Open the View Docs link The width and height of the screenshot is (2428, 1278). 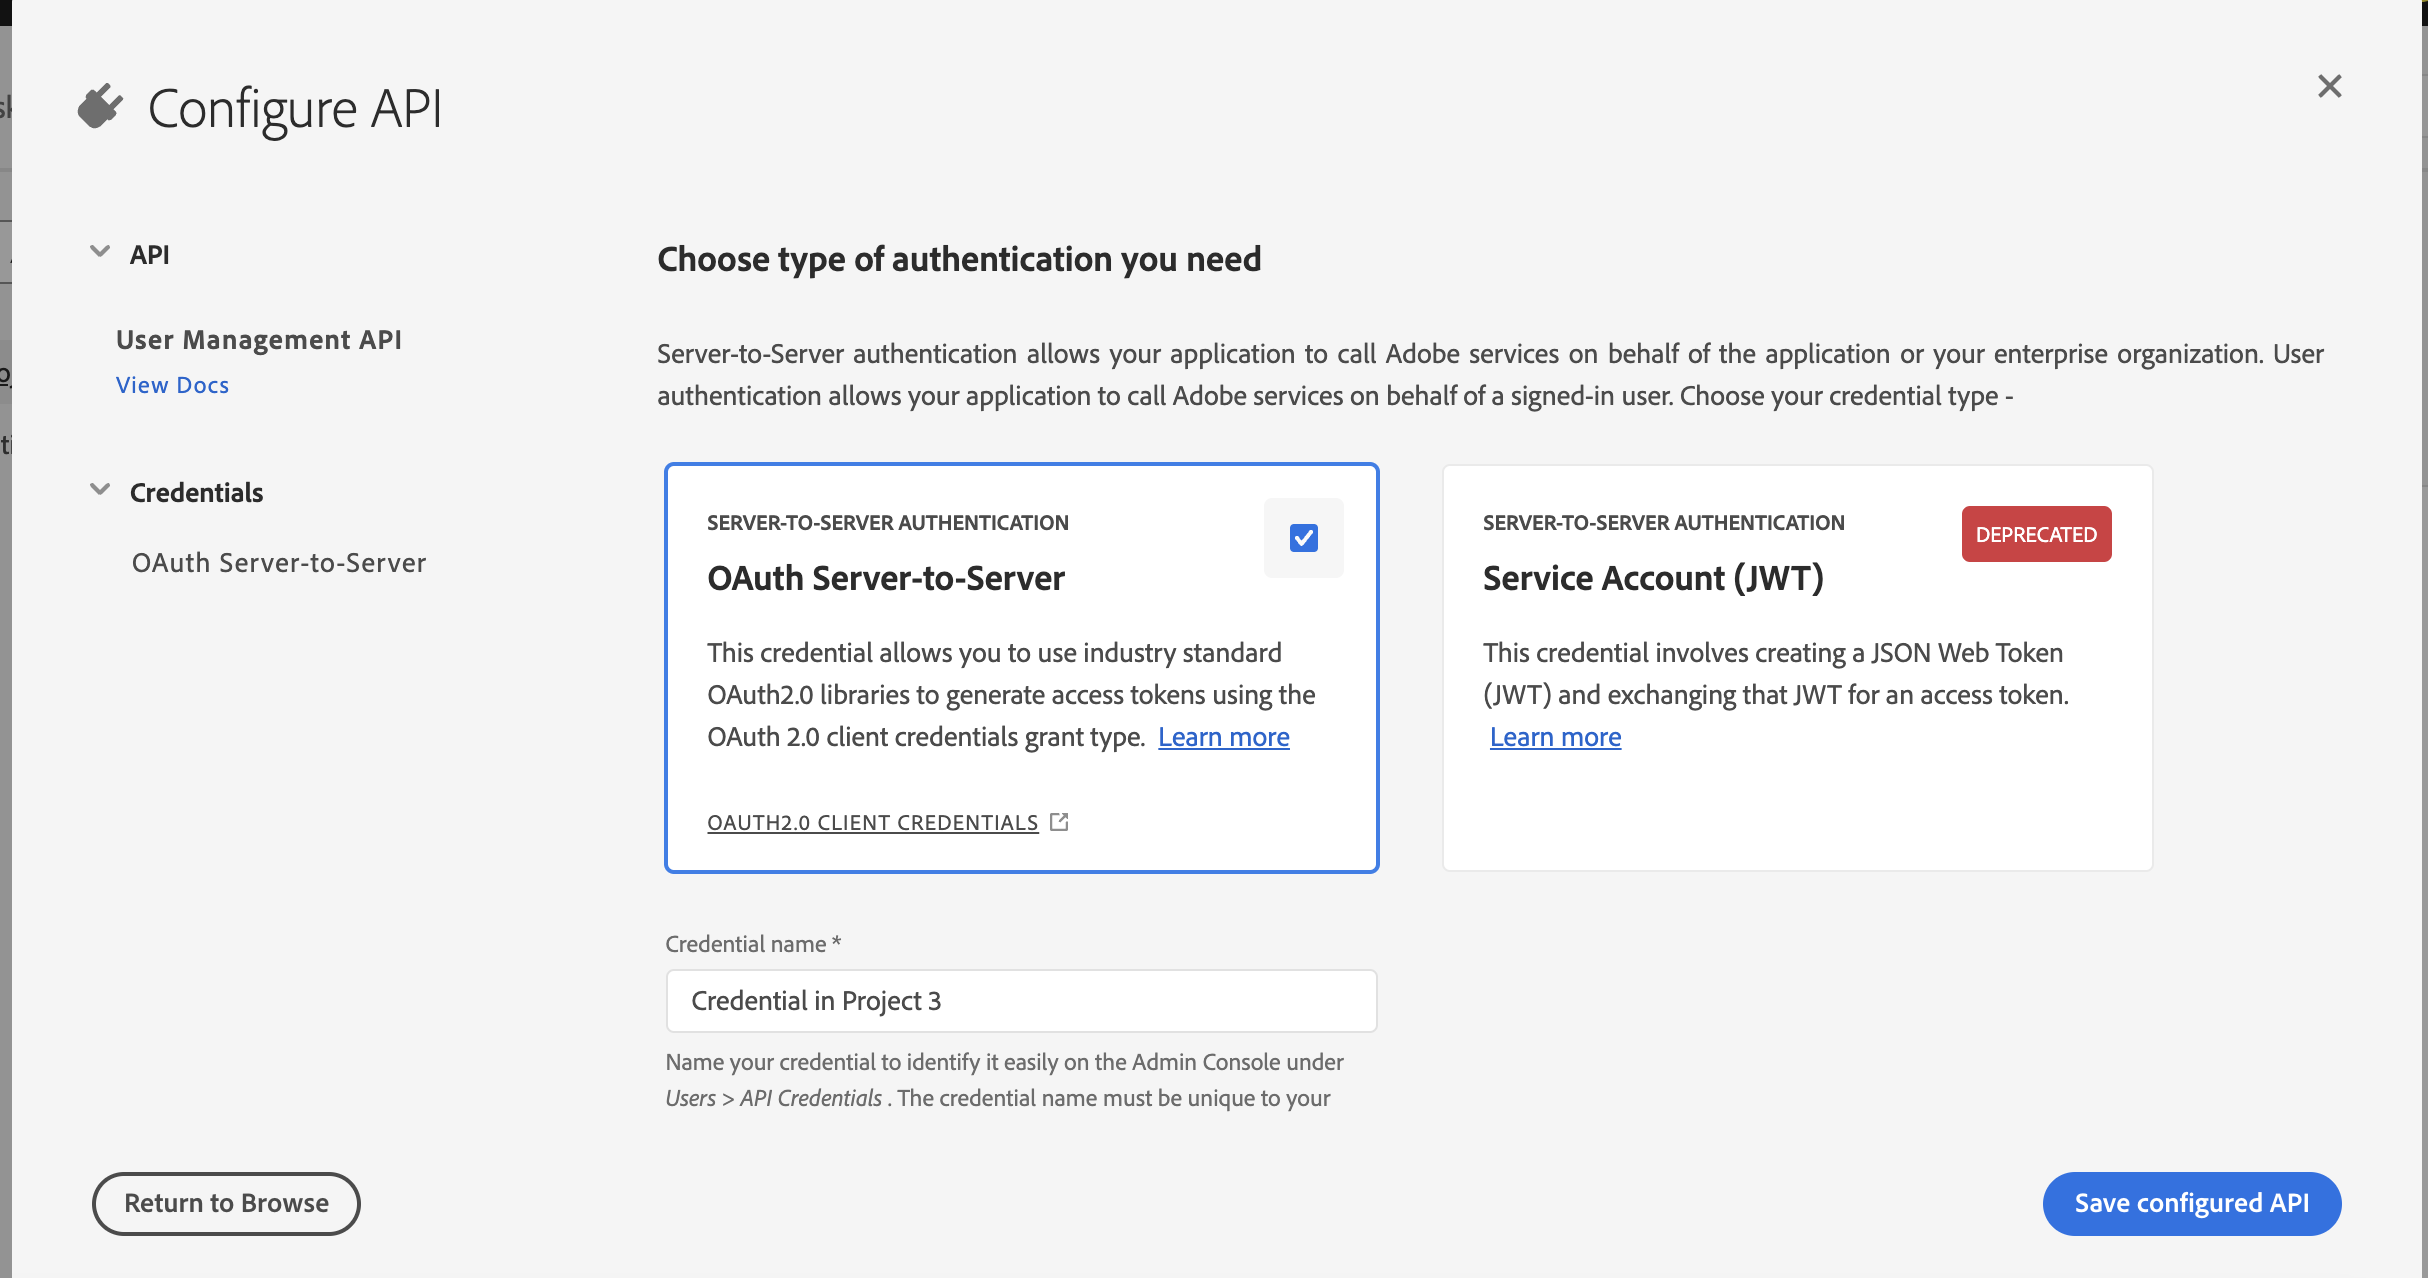[172, 385]
